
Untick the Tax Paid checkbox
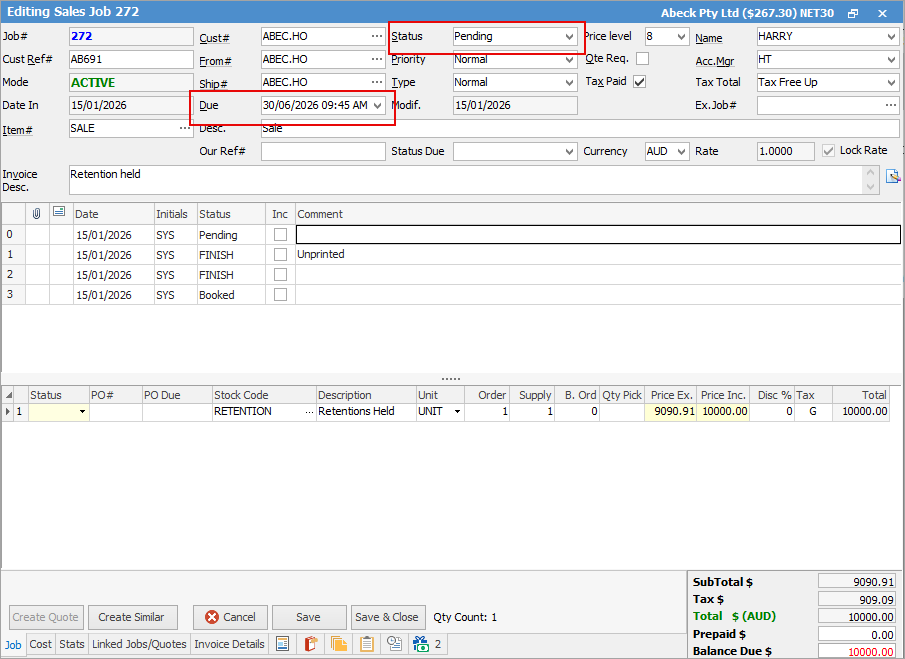tap(640, 81)
